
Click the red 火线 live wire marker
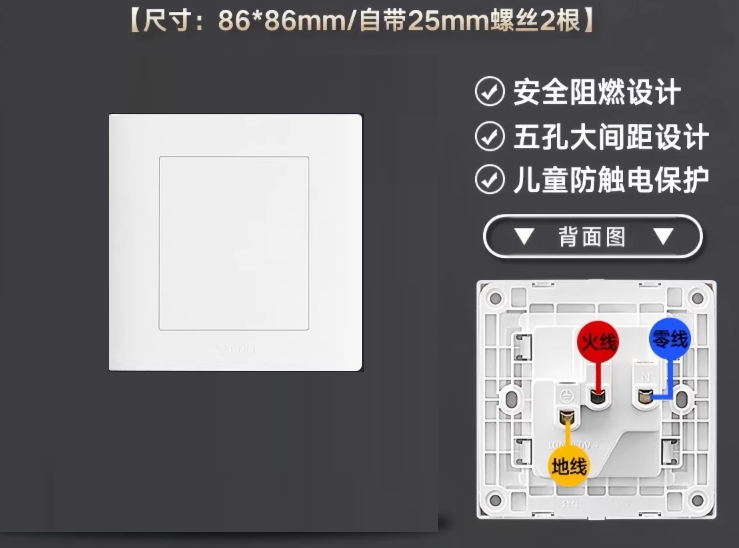point(598,342)
